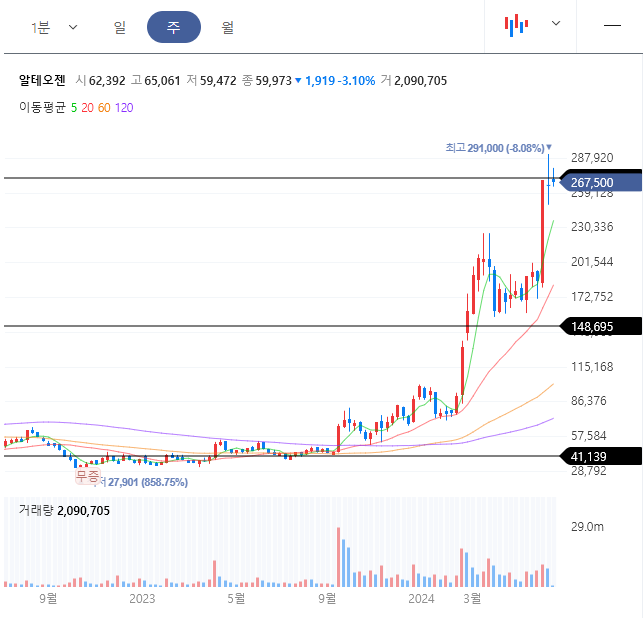The height and width of the screenshot is (618, 643).
Task: Click the 41,139 horizontal line label
Action: [600, 456]
